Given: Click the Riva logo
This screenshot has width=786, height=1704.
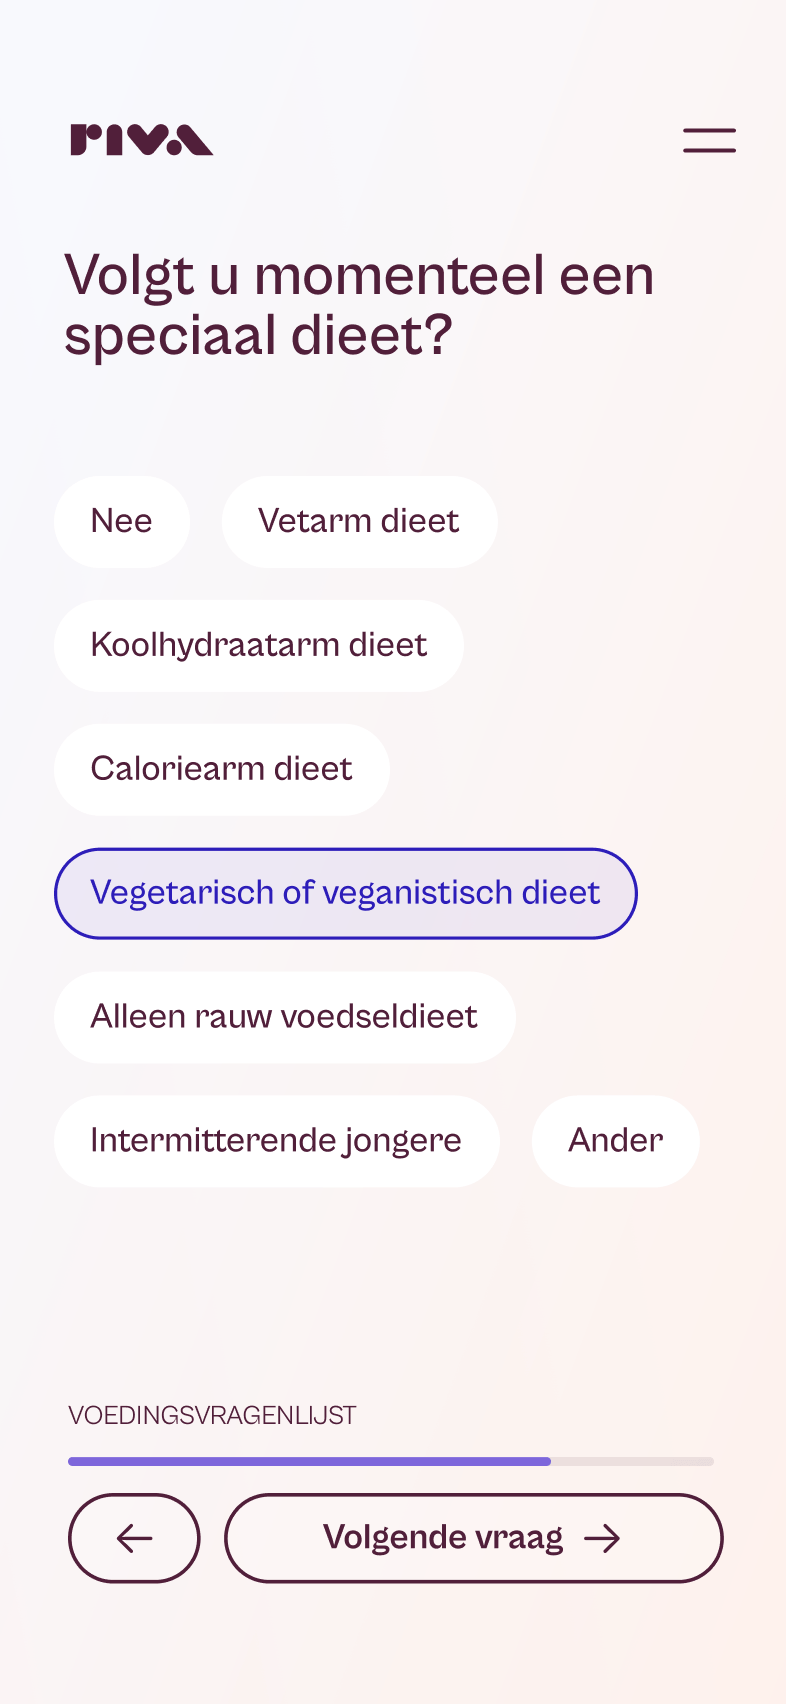Looking at the screenshot, I should [x=141, y=140].
